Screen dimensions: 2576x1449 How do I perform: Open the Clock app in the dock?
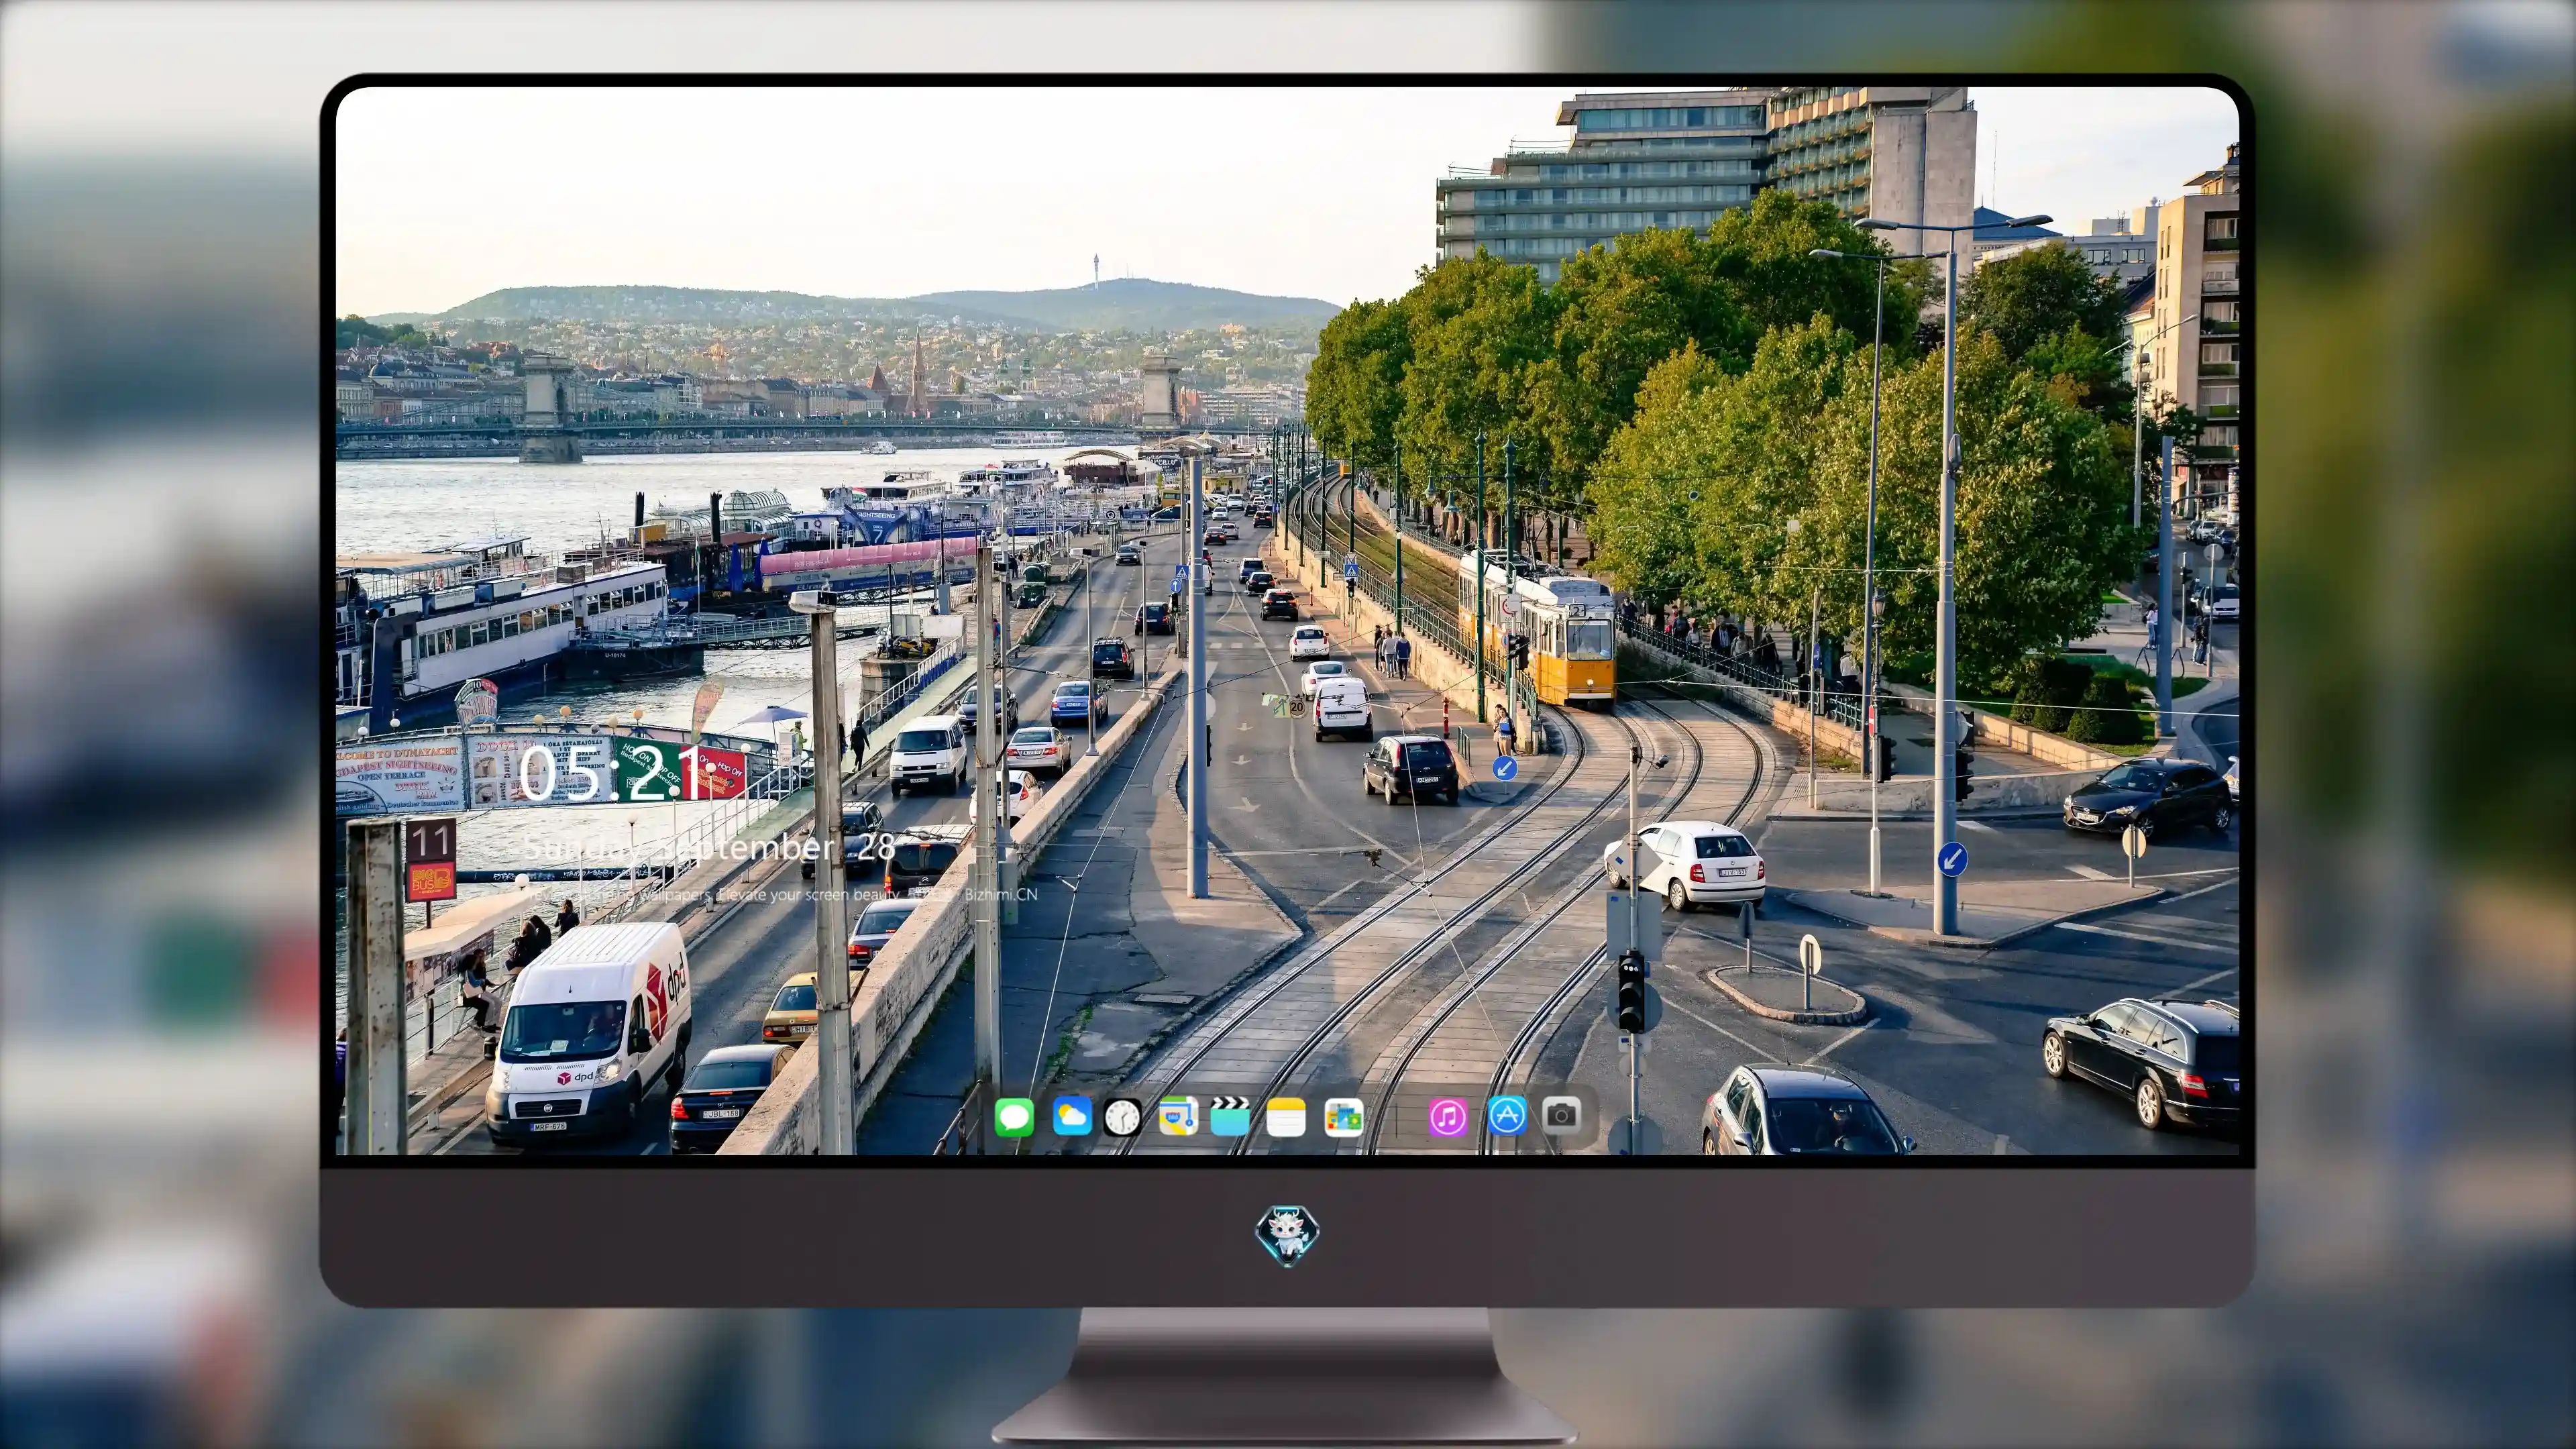coord(1123,1117)
